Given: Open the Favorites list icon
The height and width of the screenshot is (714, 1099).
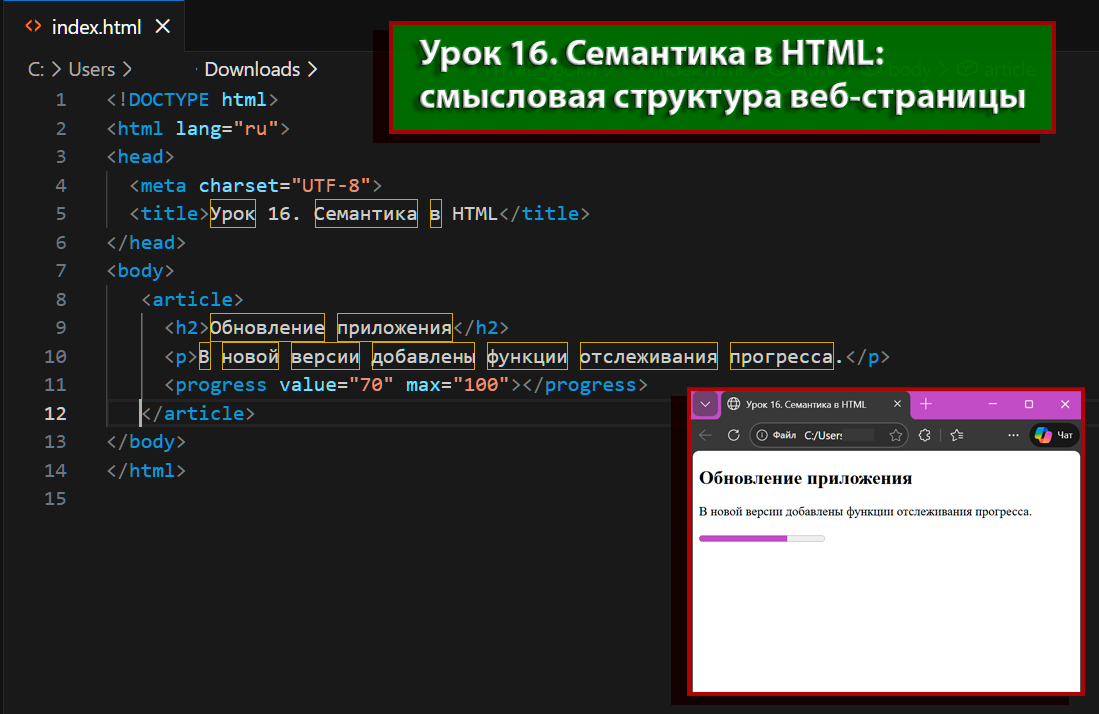Looking at the screenshot, I should pyautogui.click(x=957, y=435).
